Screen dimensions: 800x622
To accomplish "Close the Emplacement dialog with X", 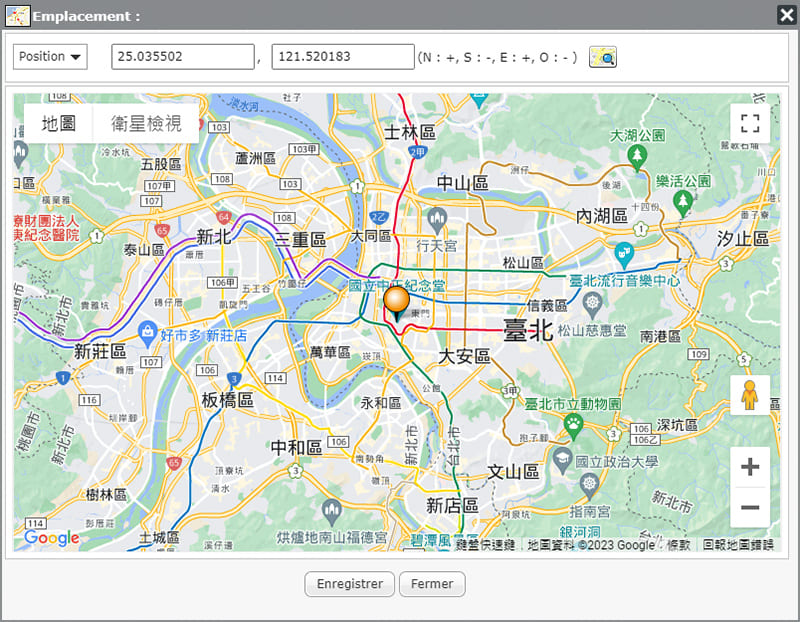I will [786, 15].
